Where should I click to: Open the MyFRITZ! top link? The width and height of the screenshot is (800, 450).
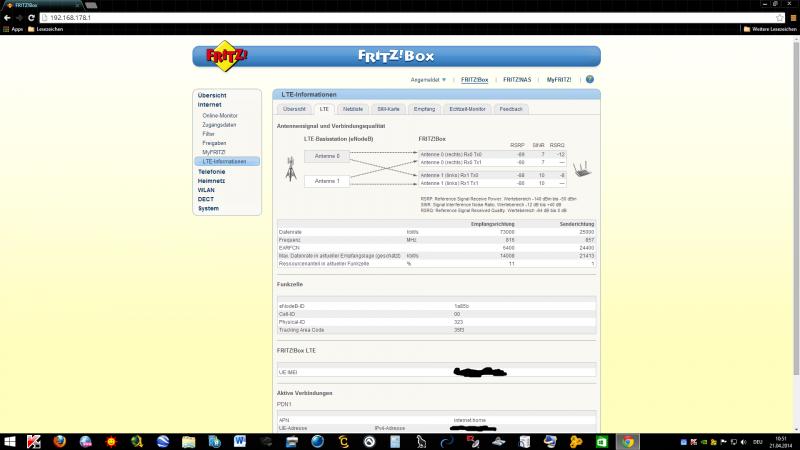tap(559, 80)
